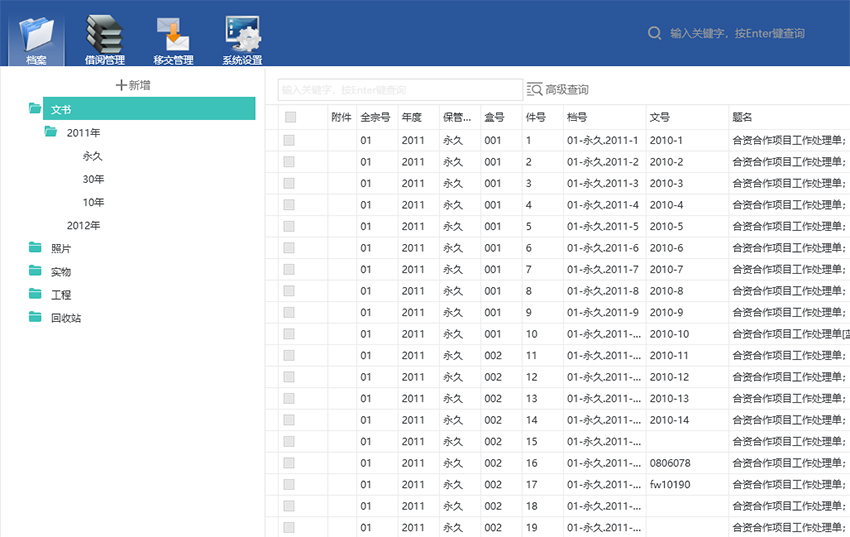Check the row with 文号 0806078
The width and height of the screenshot is (850, 537).
coord(289,463)
